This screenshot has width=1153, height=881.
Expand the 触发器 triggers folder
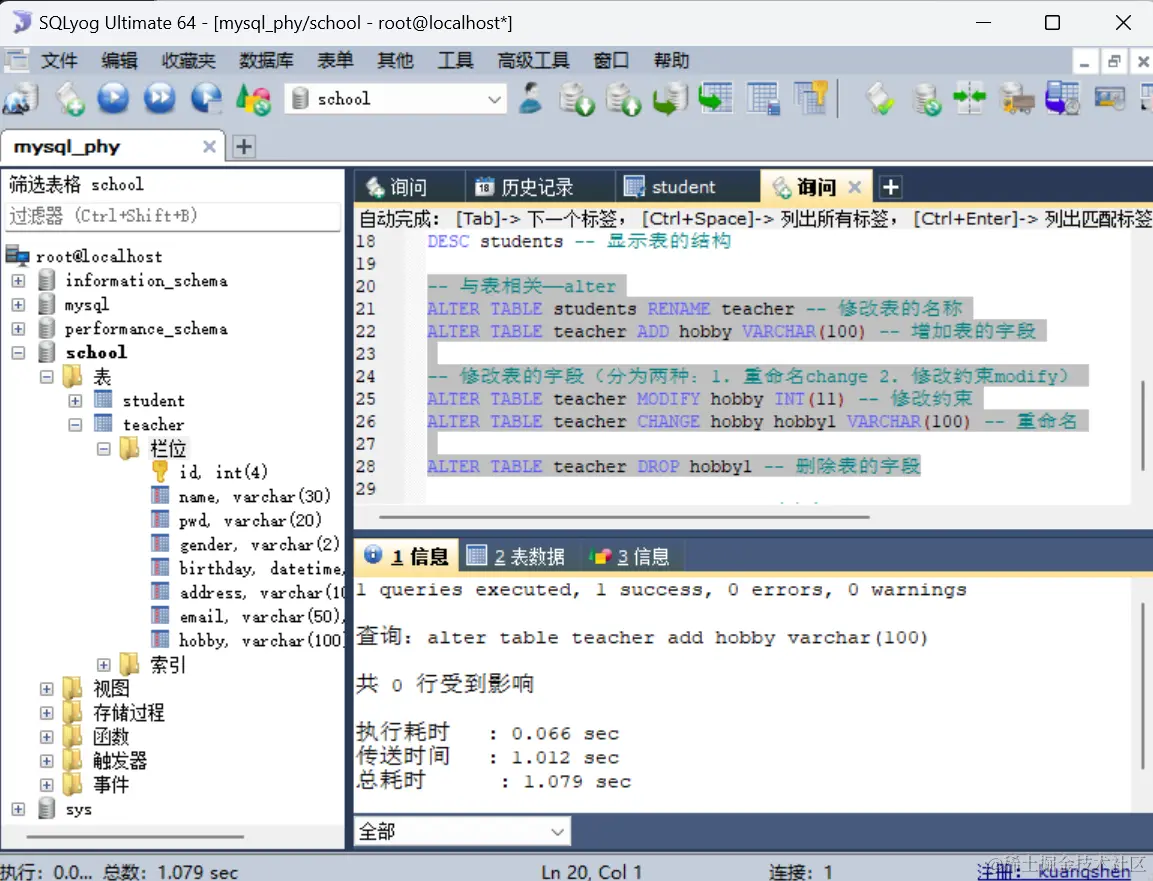46,761
